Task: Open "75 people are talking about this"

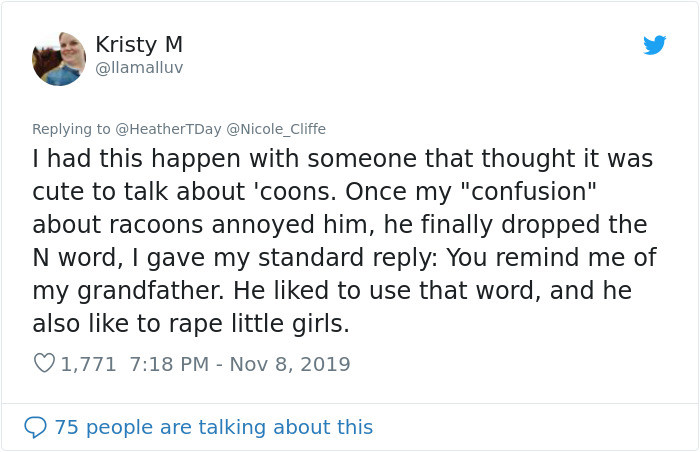Action: tap(213, 427)
